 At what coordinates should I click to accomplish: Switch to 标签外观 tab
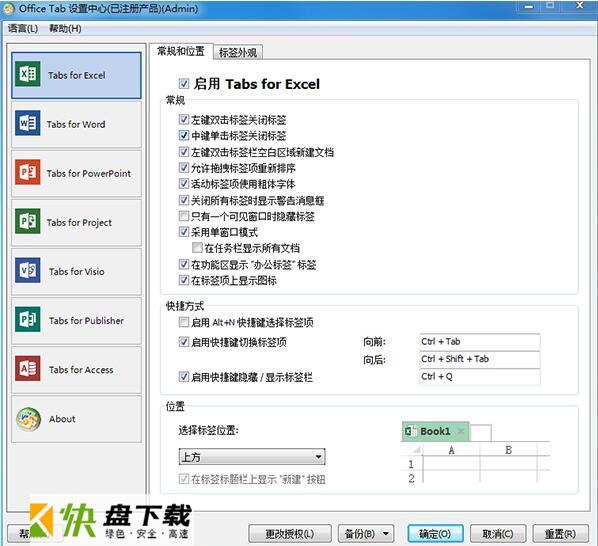pyautogui.click(x=238, y=53)
